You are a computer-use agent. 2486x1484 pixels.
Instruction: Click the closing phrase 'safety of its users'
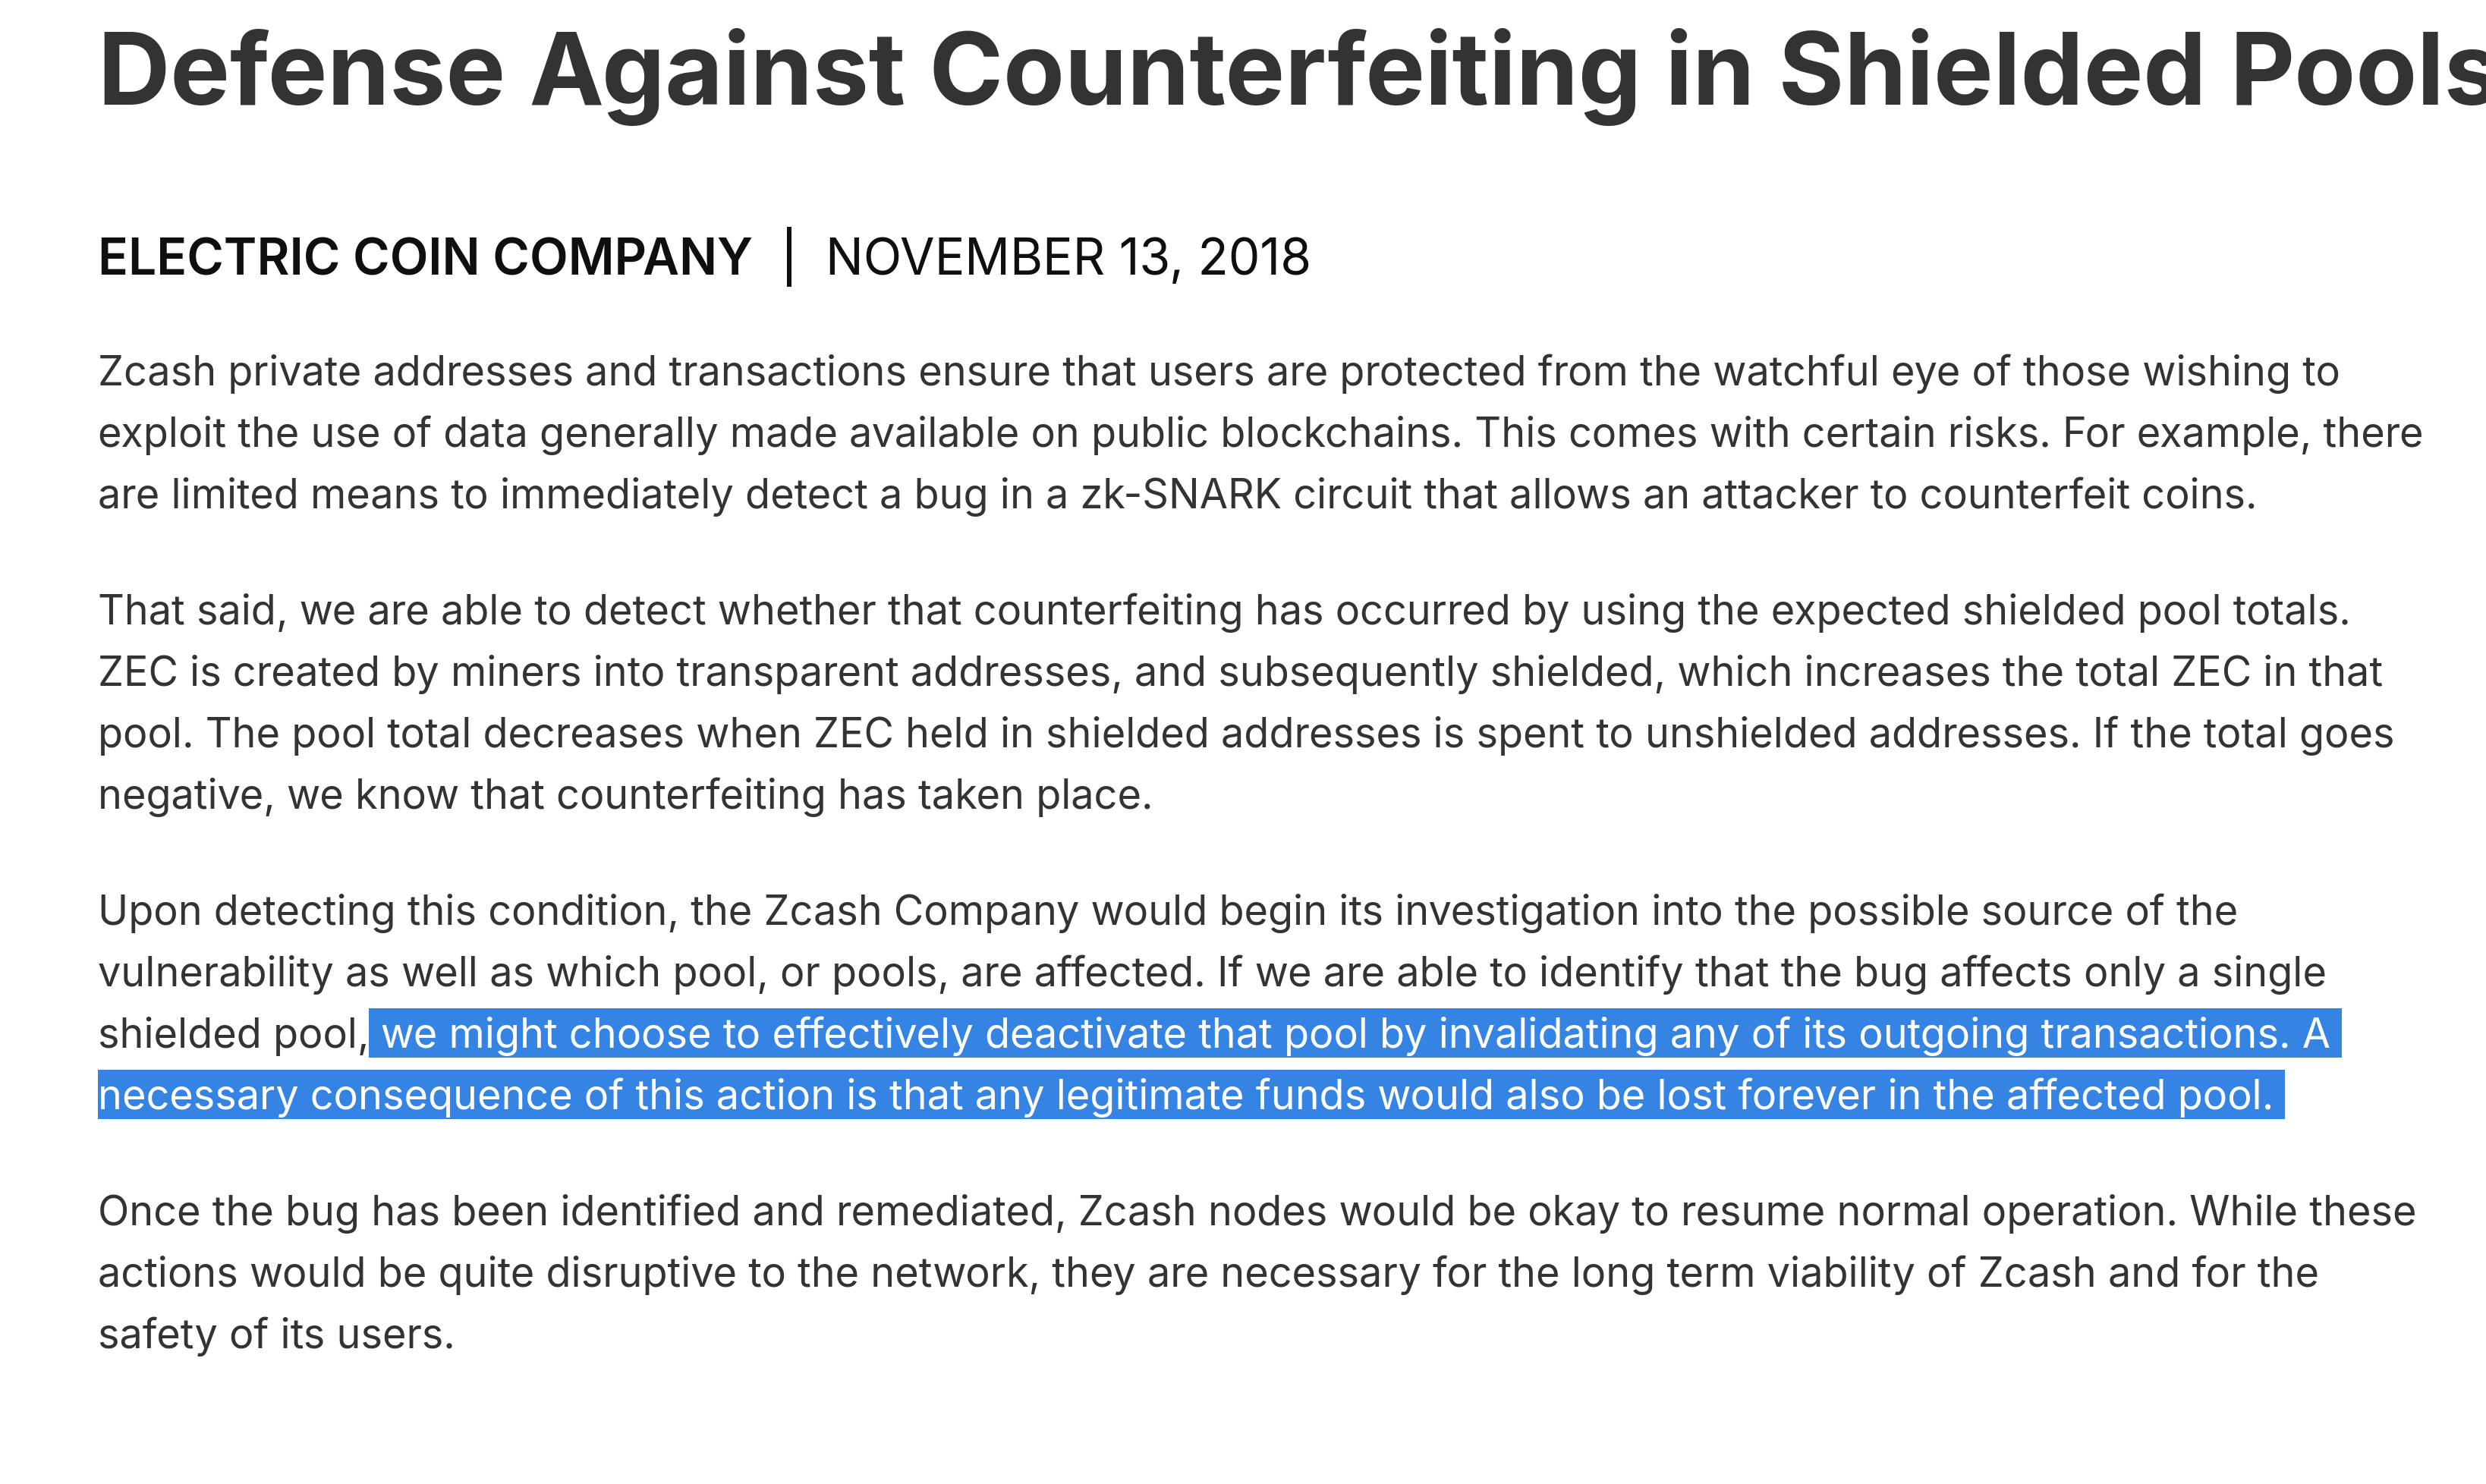click(x=276, y=1335)
